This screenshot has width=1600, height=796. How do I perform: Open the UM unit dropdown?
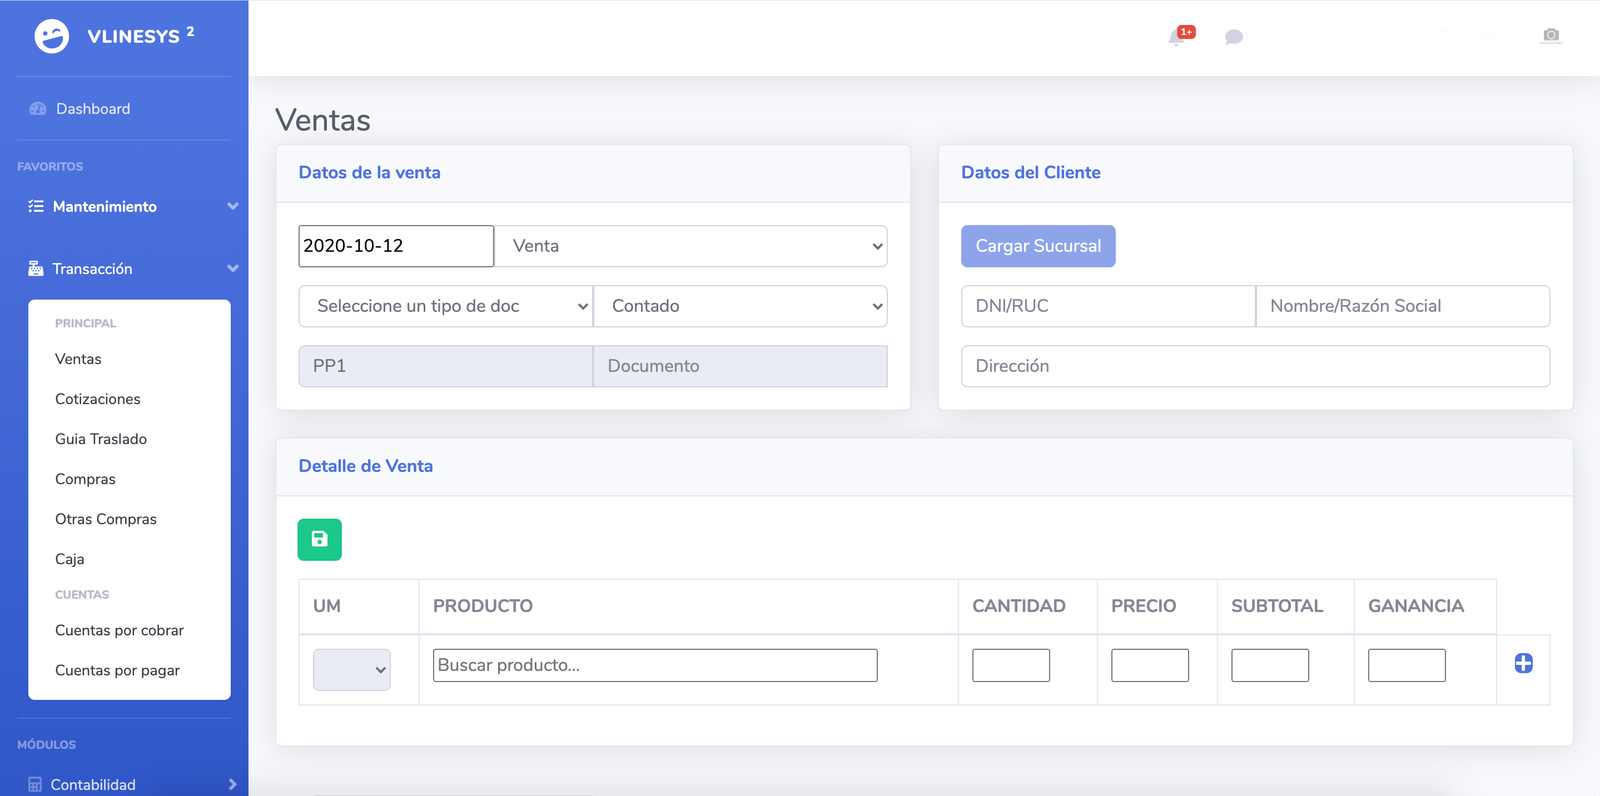pyautogui.click(x=352, y=670)
